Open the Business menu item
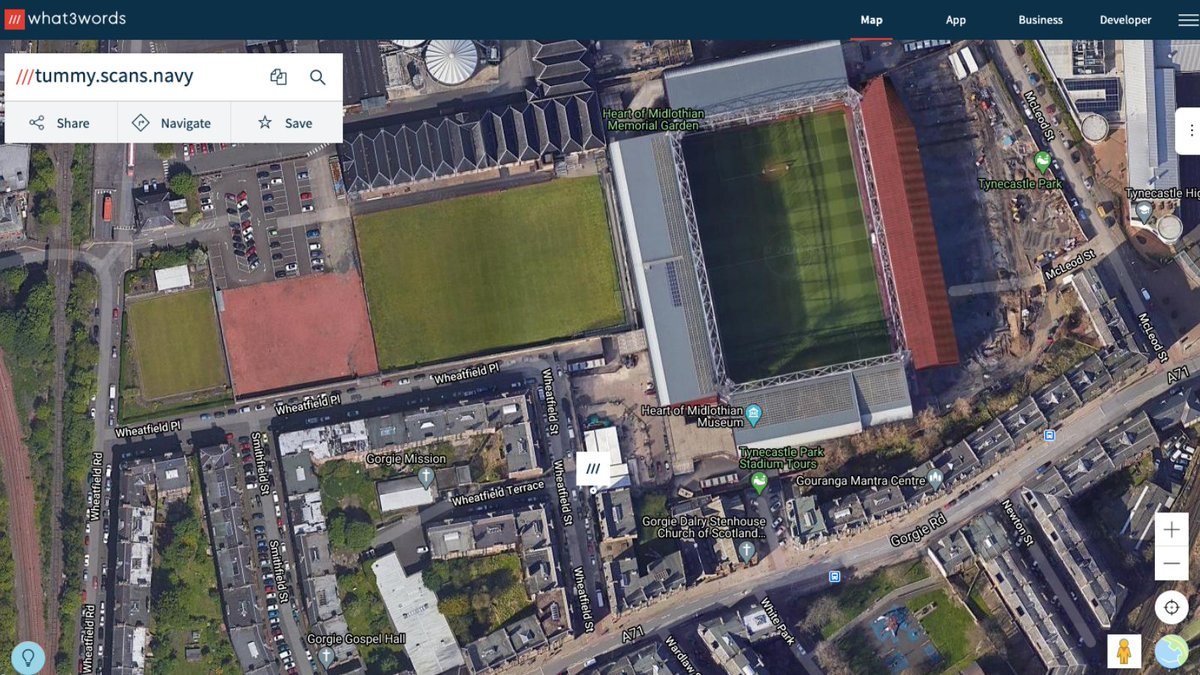 pos(1040,20)
